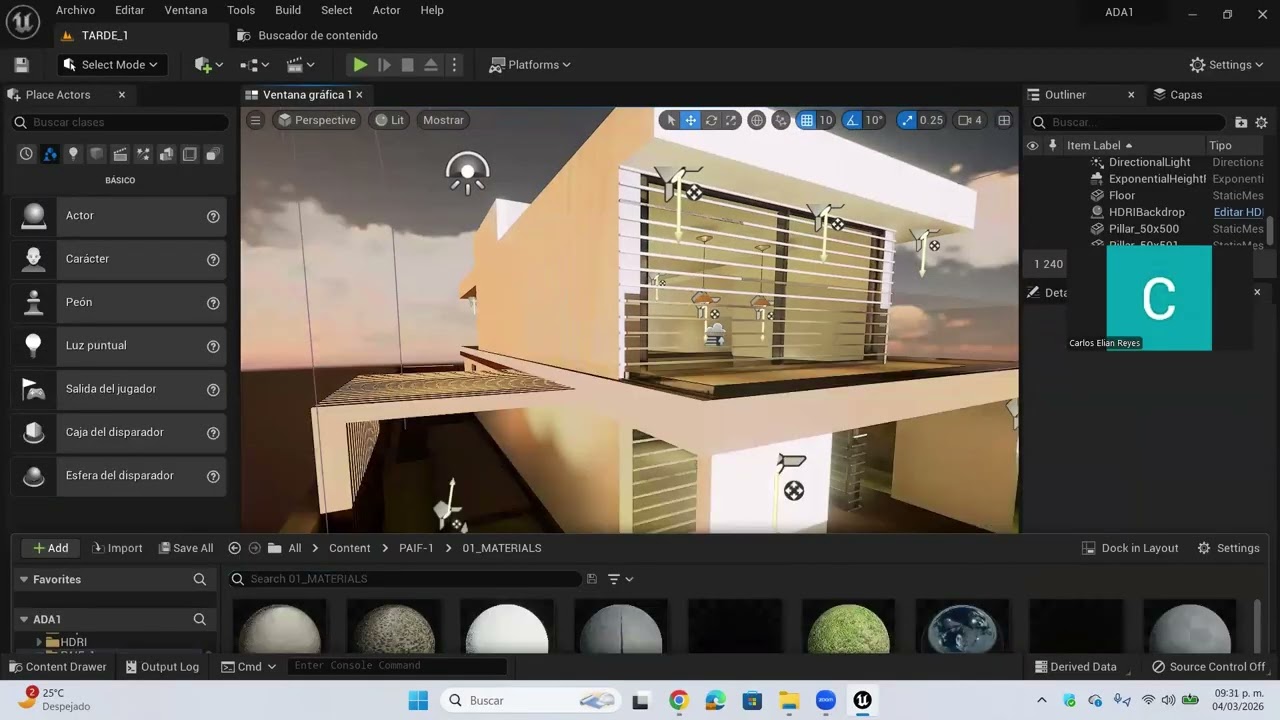Image resolution: width=1280 pixels, height=720 pixels.
Task: Toggle grid snapping icon
Action: pyautogui.click(x=806, y=120)
